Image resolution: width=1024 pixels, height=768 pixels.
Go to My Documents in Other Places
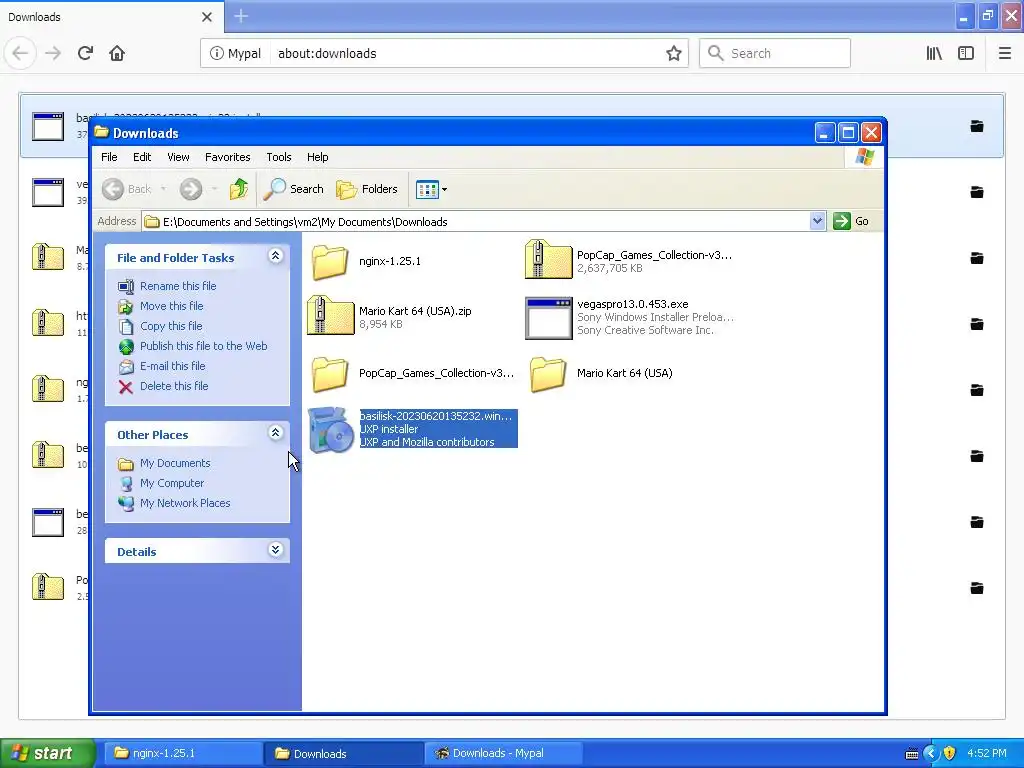tap(175, 463)
